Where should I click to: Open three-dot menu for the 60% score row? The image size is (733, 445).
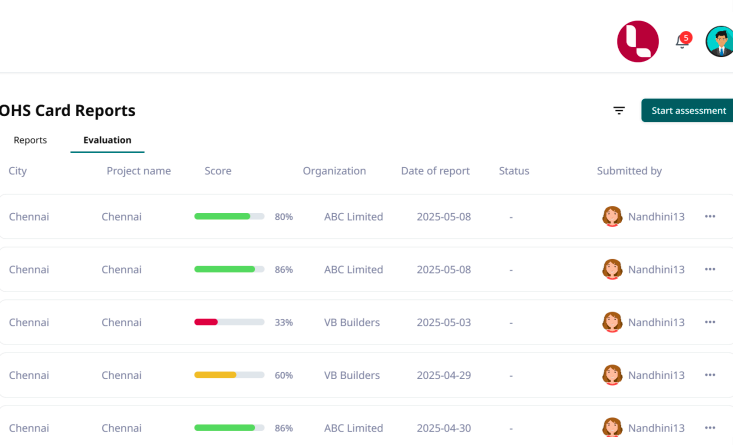tap(710, 375)
